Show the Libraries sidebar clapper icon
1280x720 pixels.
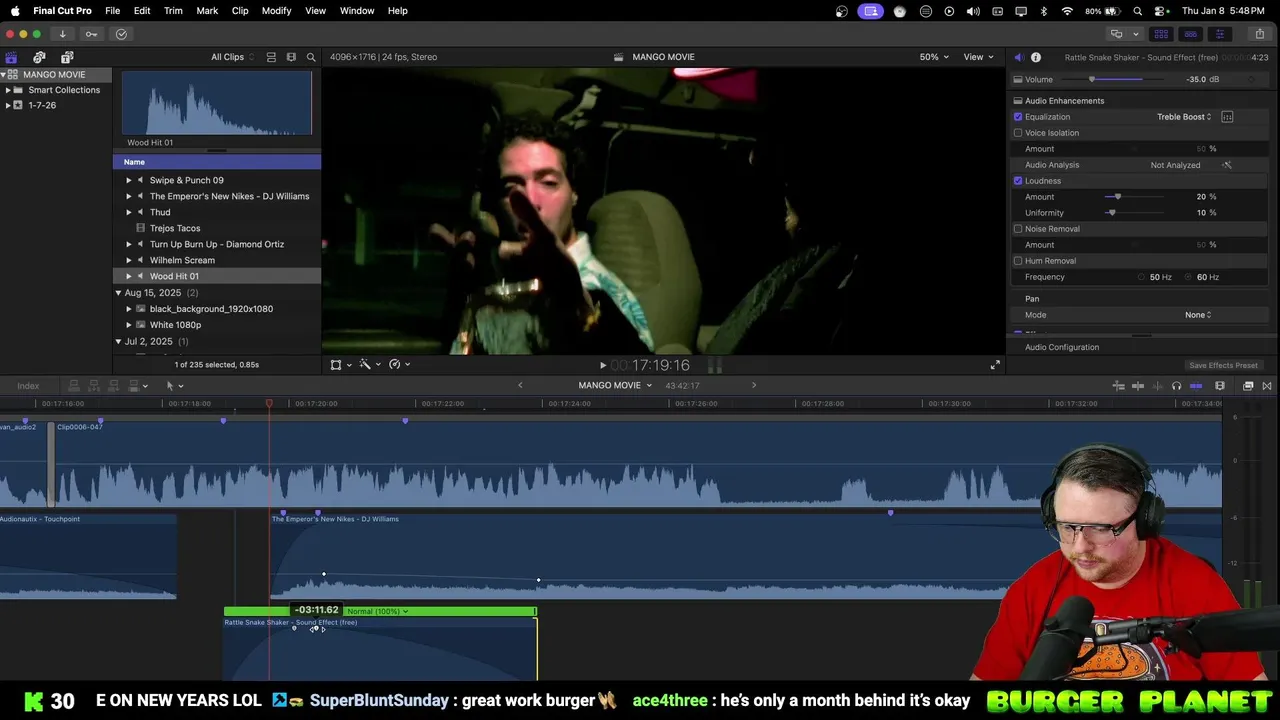pos(11,57)
